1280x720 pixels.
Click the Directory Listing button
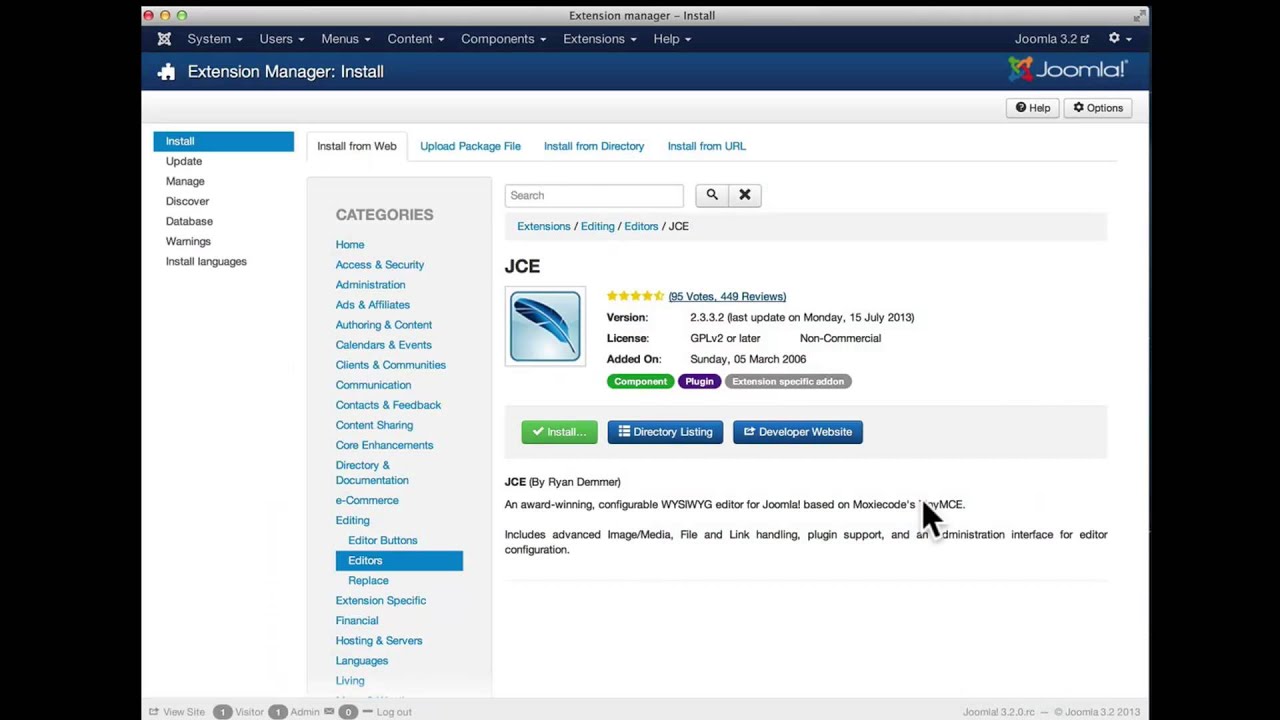pyautogui.click(x=665, y=432)
